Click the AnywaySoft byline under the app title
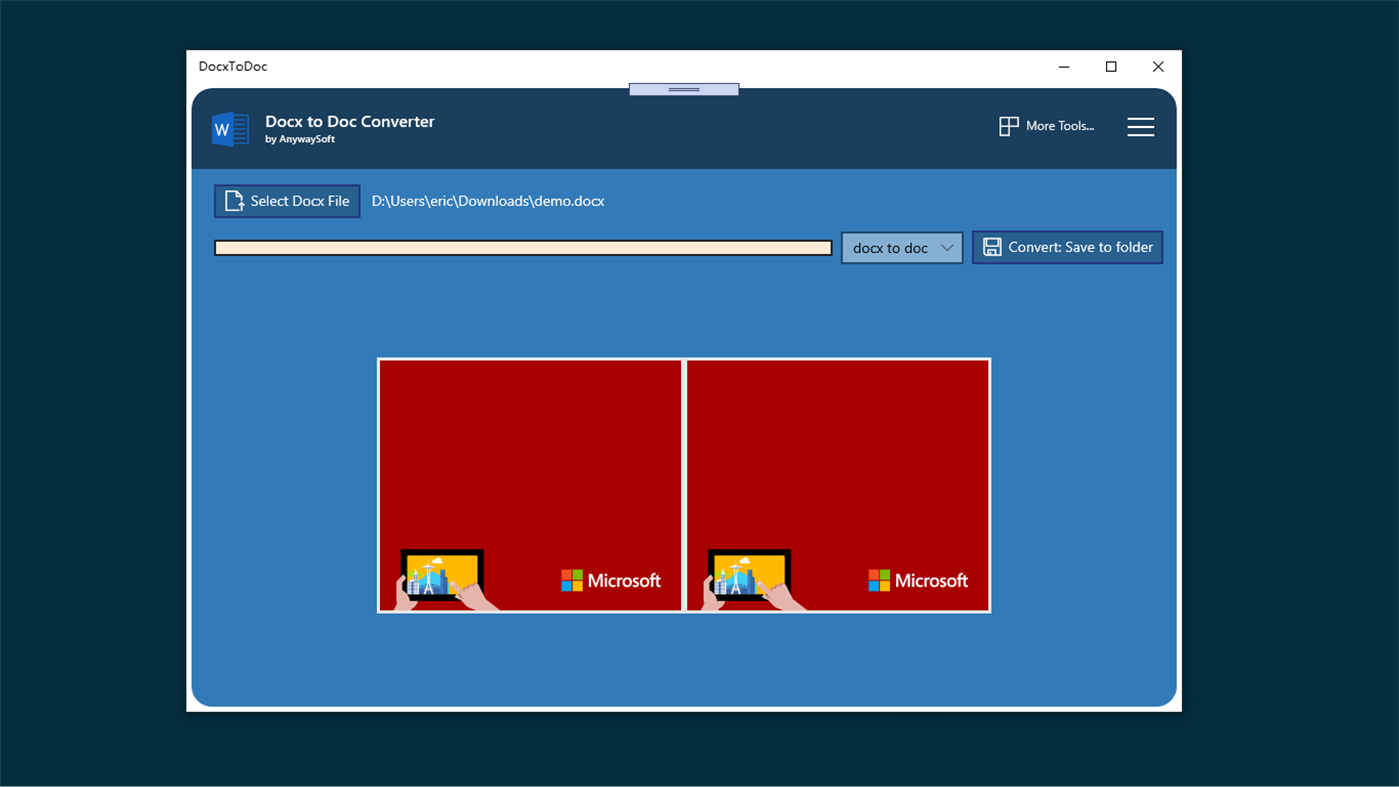The height and width of the screenshot is (787, 1399). pos(302,139)
